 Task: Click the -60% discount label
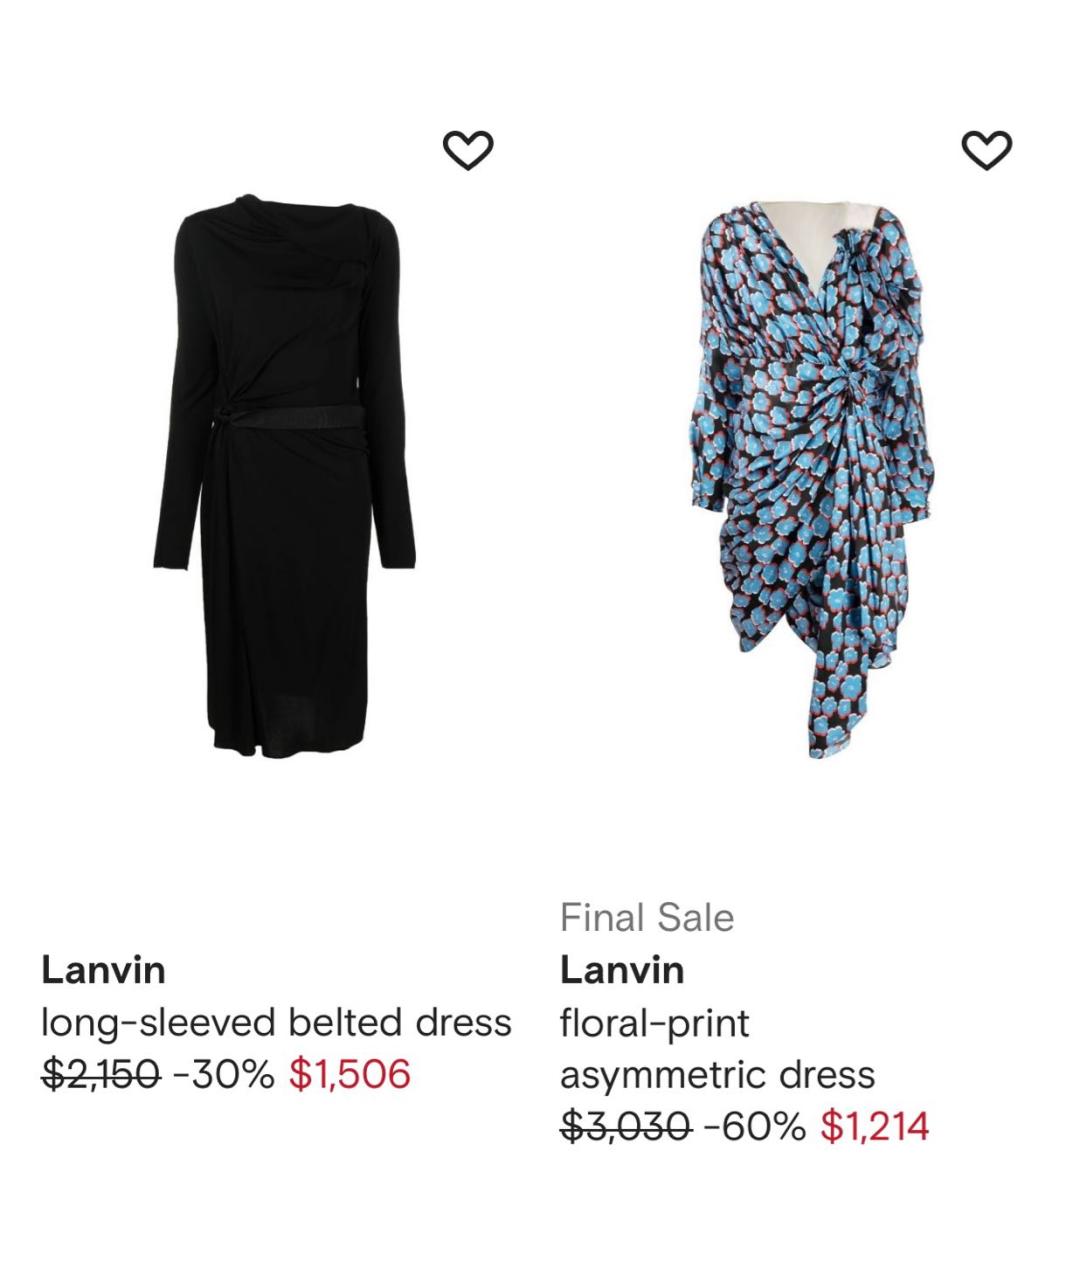[x=755, y=1127]
